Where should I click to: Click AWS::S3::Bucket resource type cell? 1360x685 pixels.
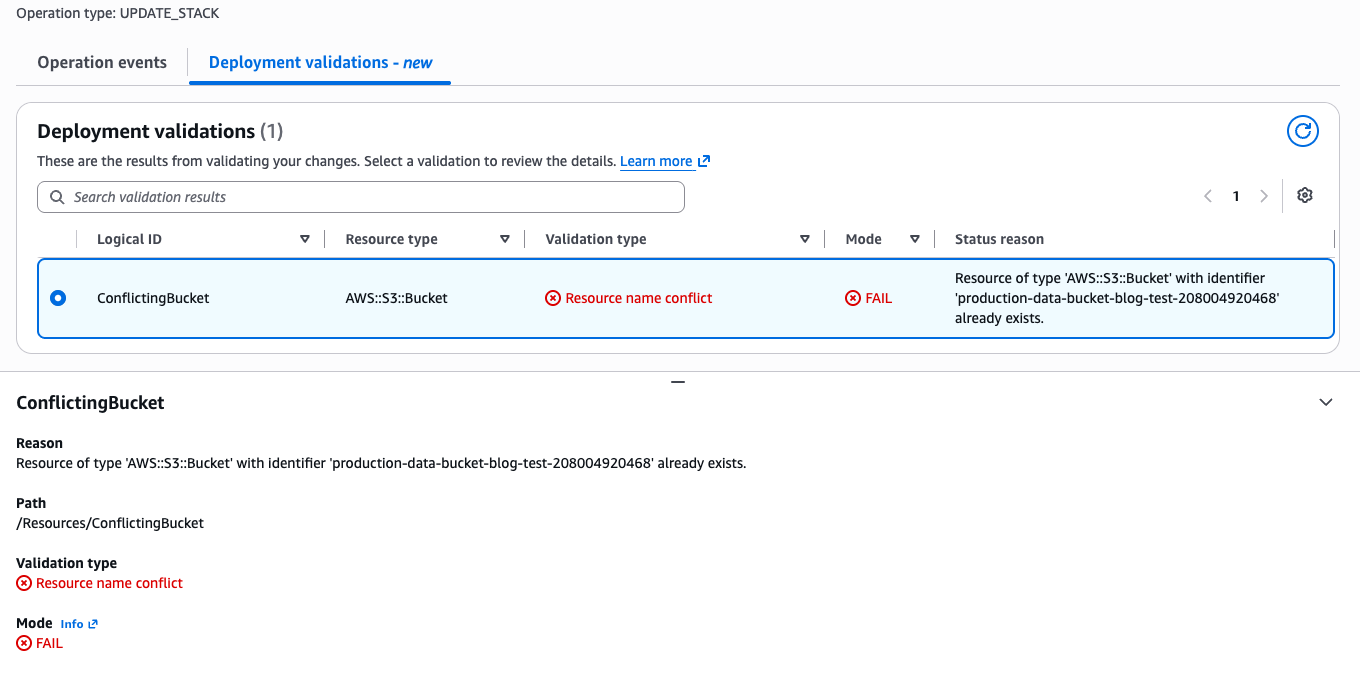click(x=397, y=298)
